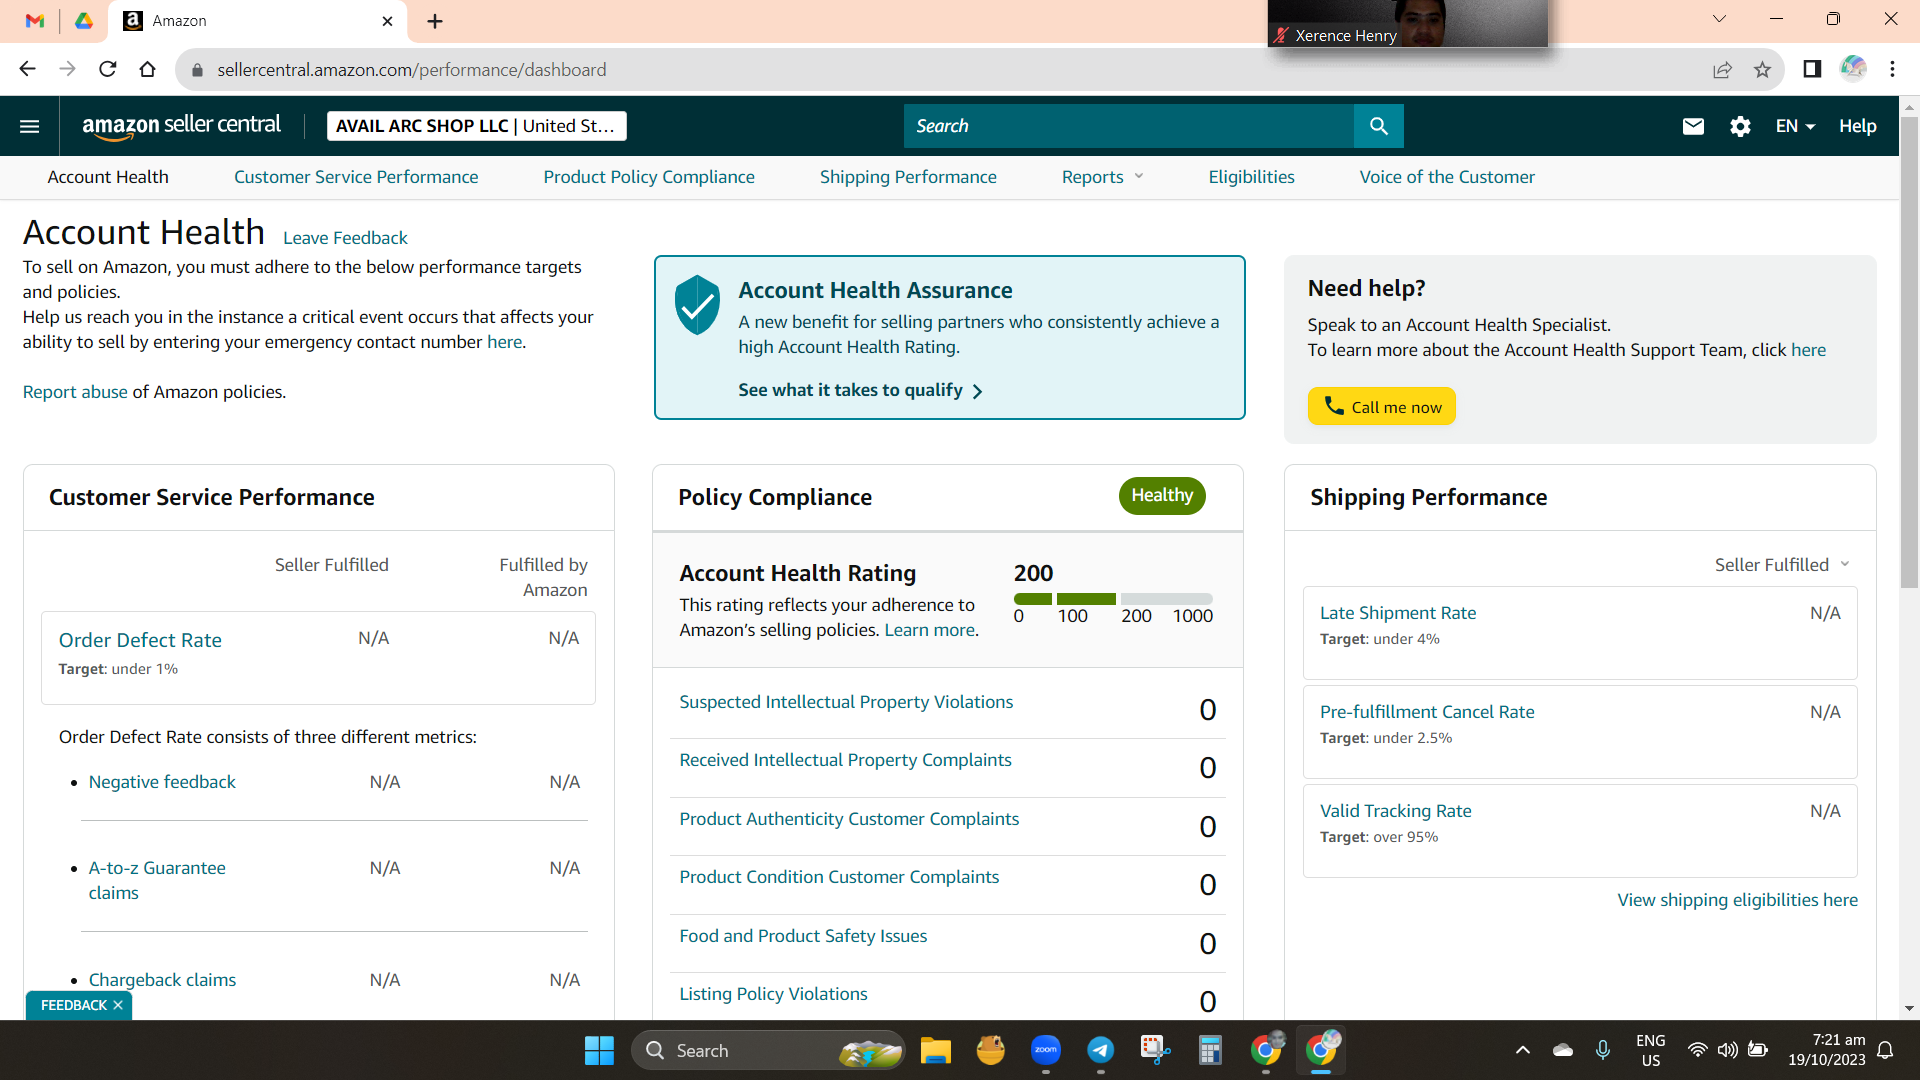Open Suspected Intellectual Property Violations

(846, 702)
